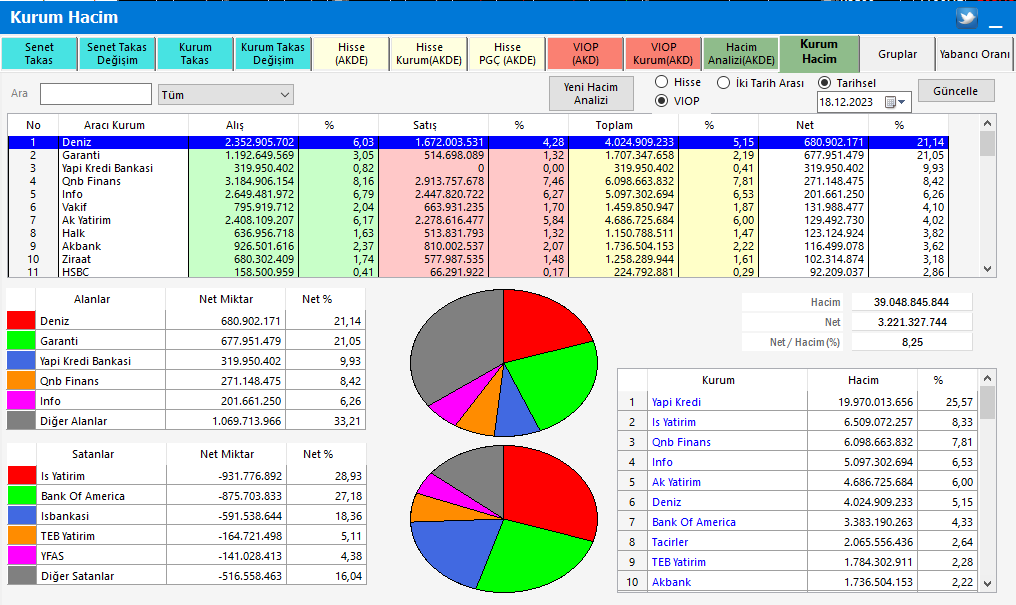Click the down arrow of the Kurum list scrollbar

987,584
